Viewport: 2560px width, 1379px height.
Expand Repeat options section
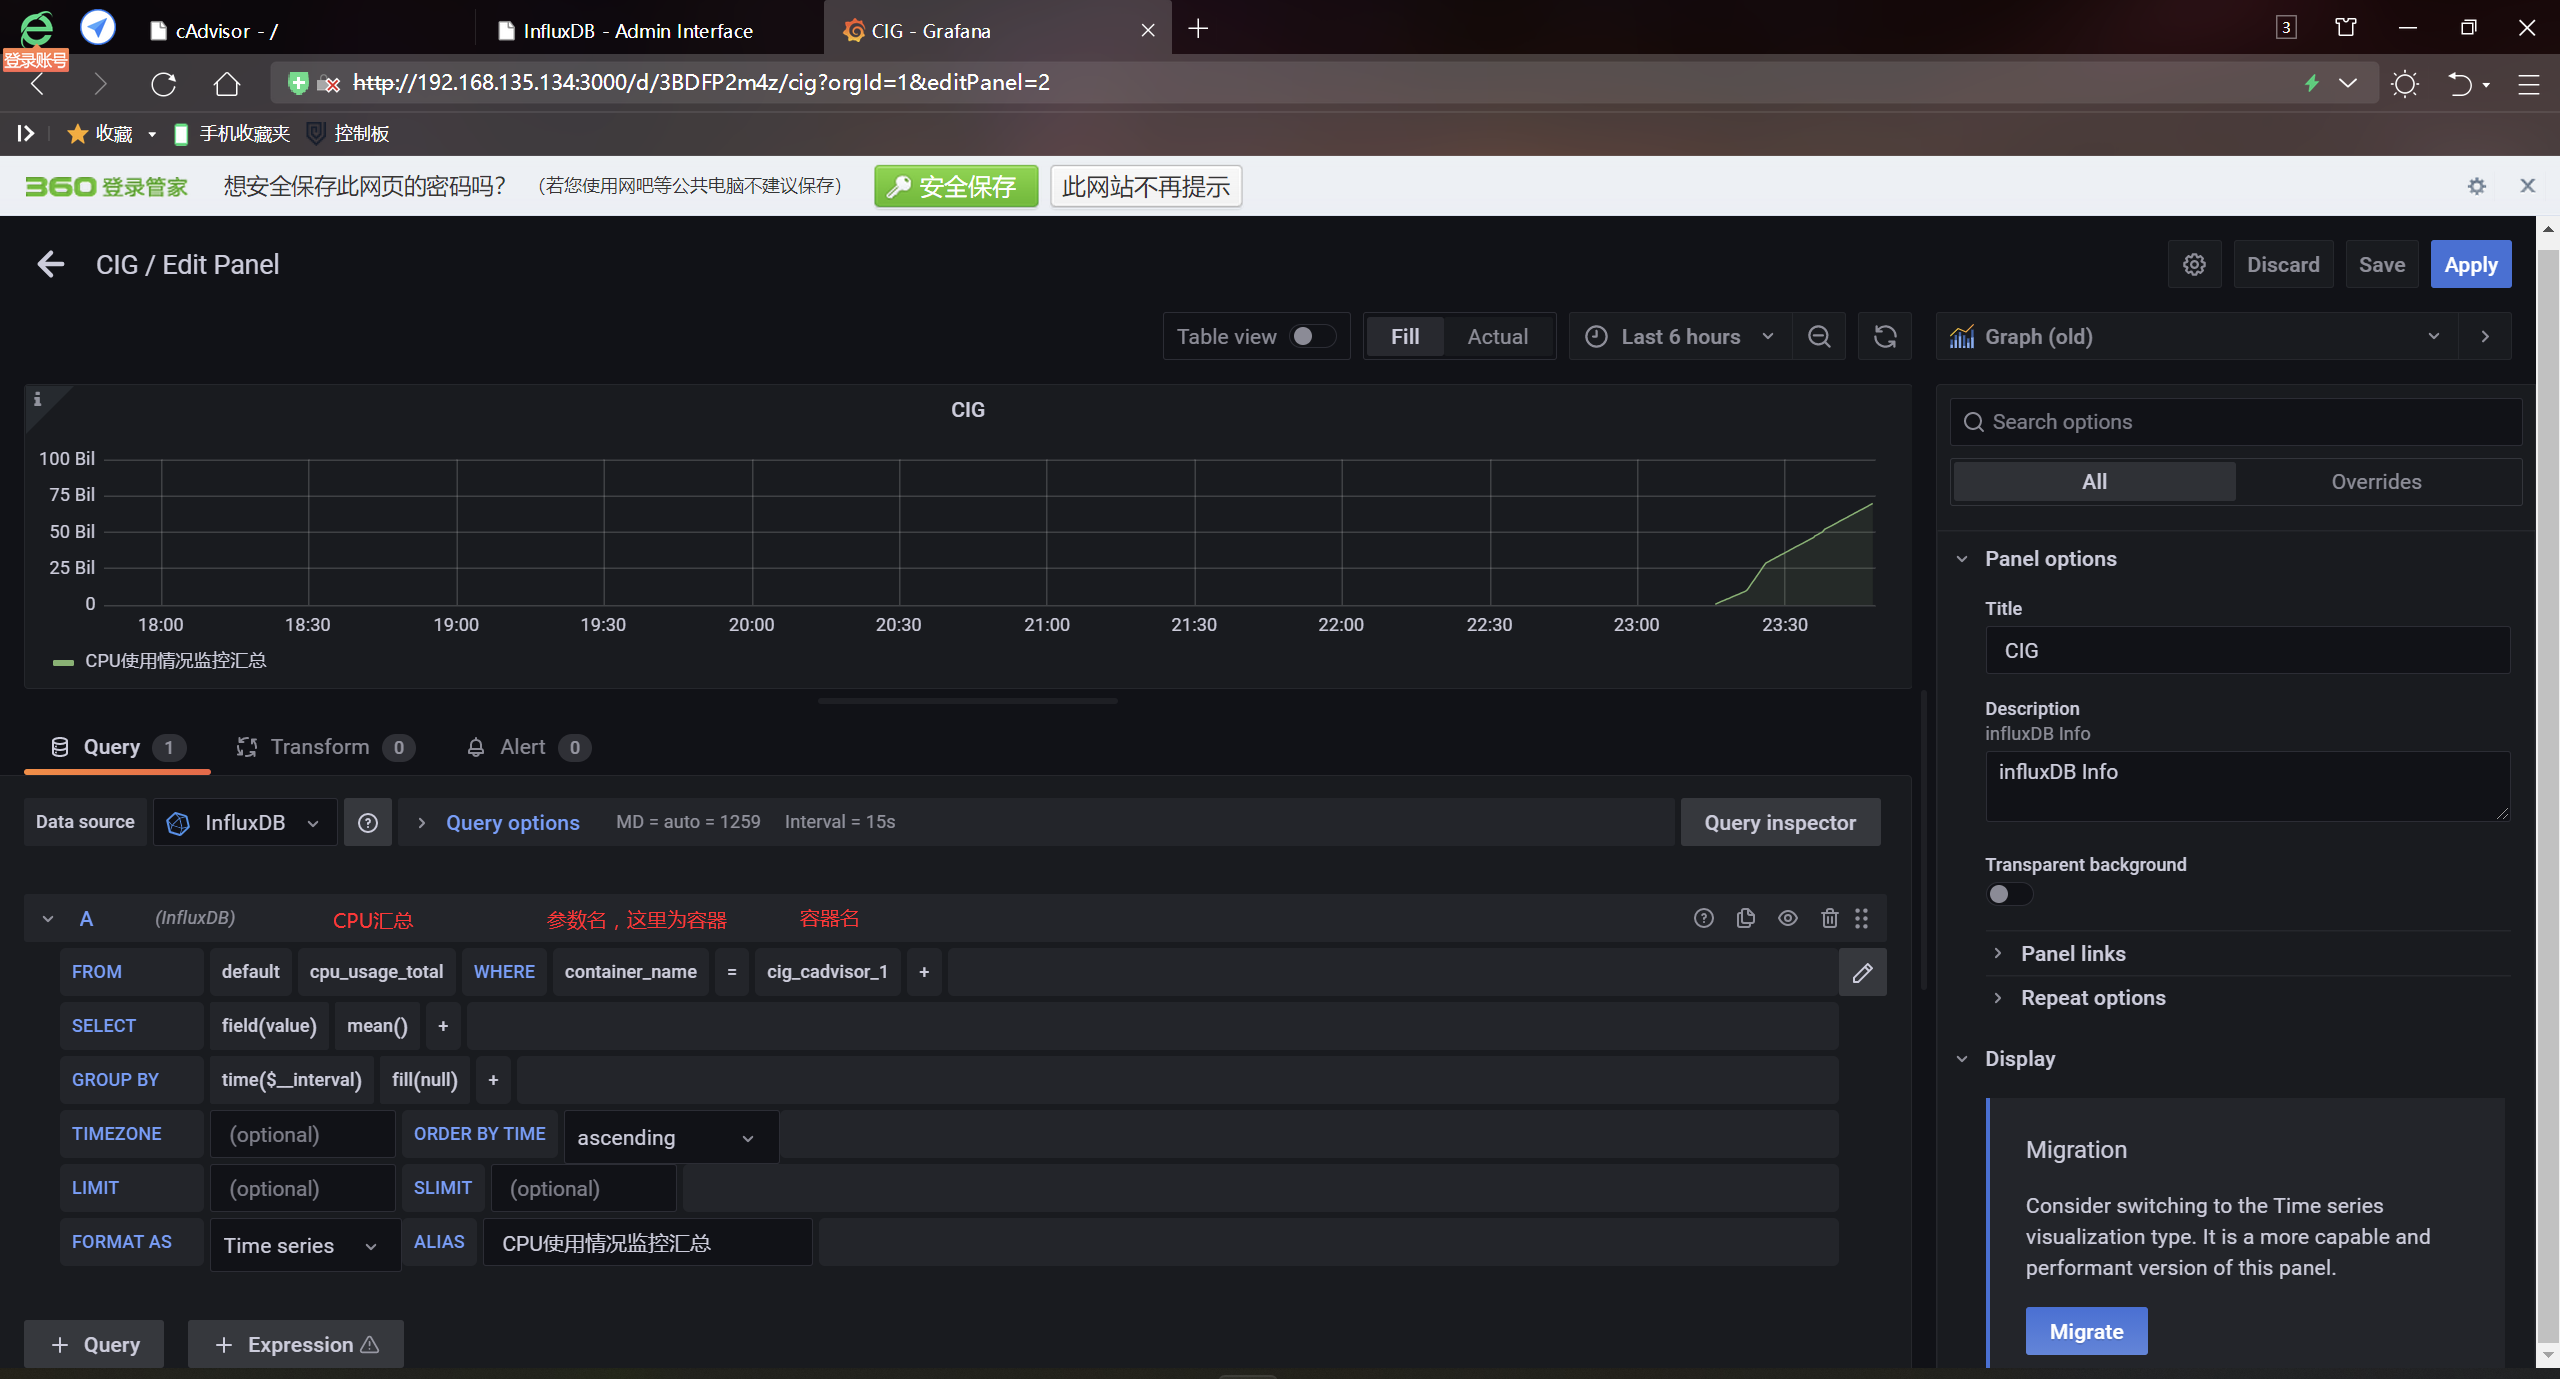2092,998
